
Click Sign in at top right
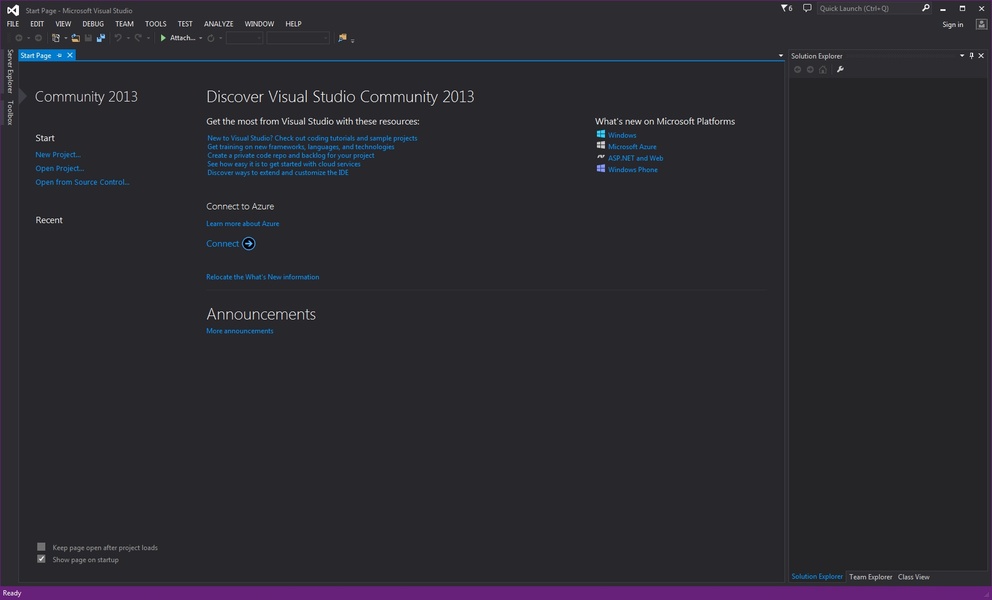pyautogui.click(x=953, y=24)
